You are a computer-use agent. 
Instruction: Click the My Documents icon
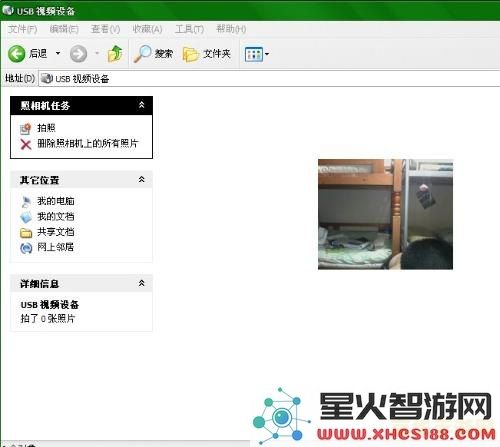click(x=26, y=217)
